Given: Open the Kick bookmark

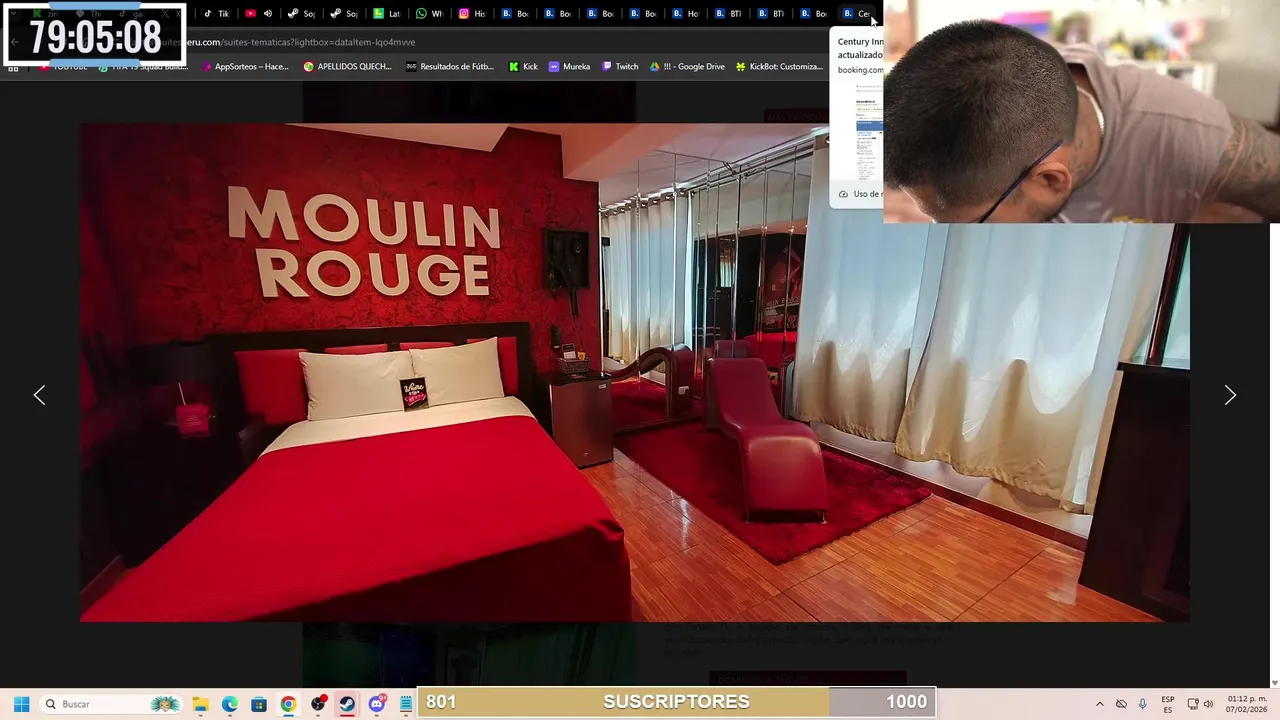Looking at the screenshot, I should point(523,67).
